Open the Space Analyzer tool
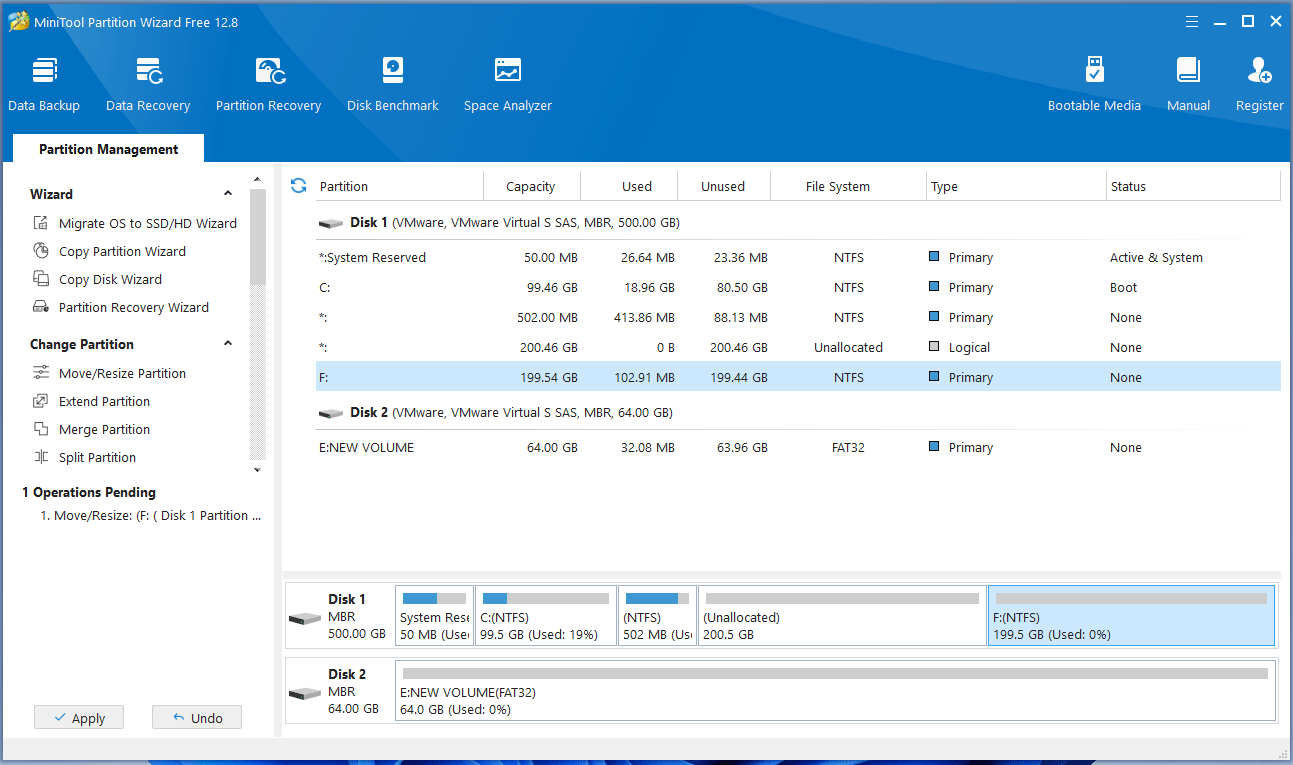Image resolution: width=1293 pixels, height=765 pixels. pyautogui.click(x=508, y=85)
